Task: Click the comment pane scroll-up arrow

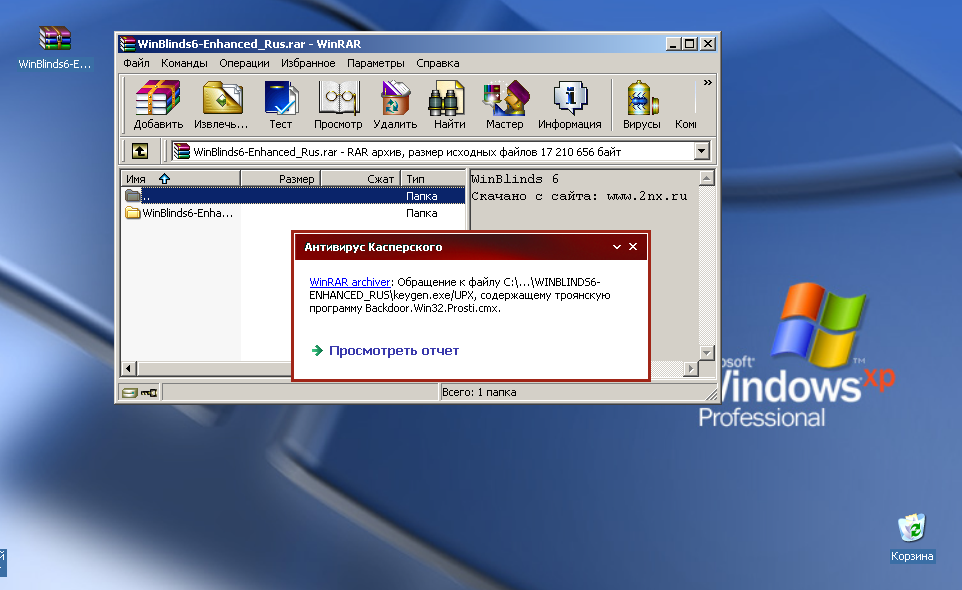Action: pyautogui.click(x=707, y=178)
